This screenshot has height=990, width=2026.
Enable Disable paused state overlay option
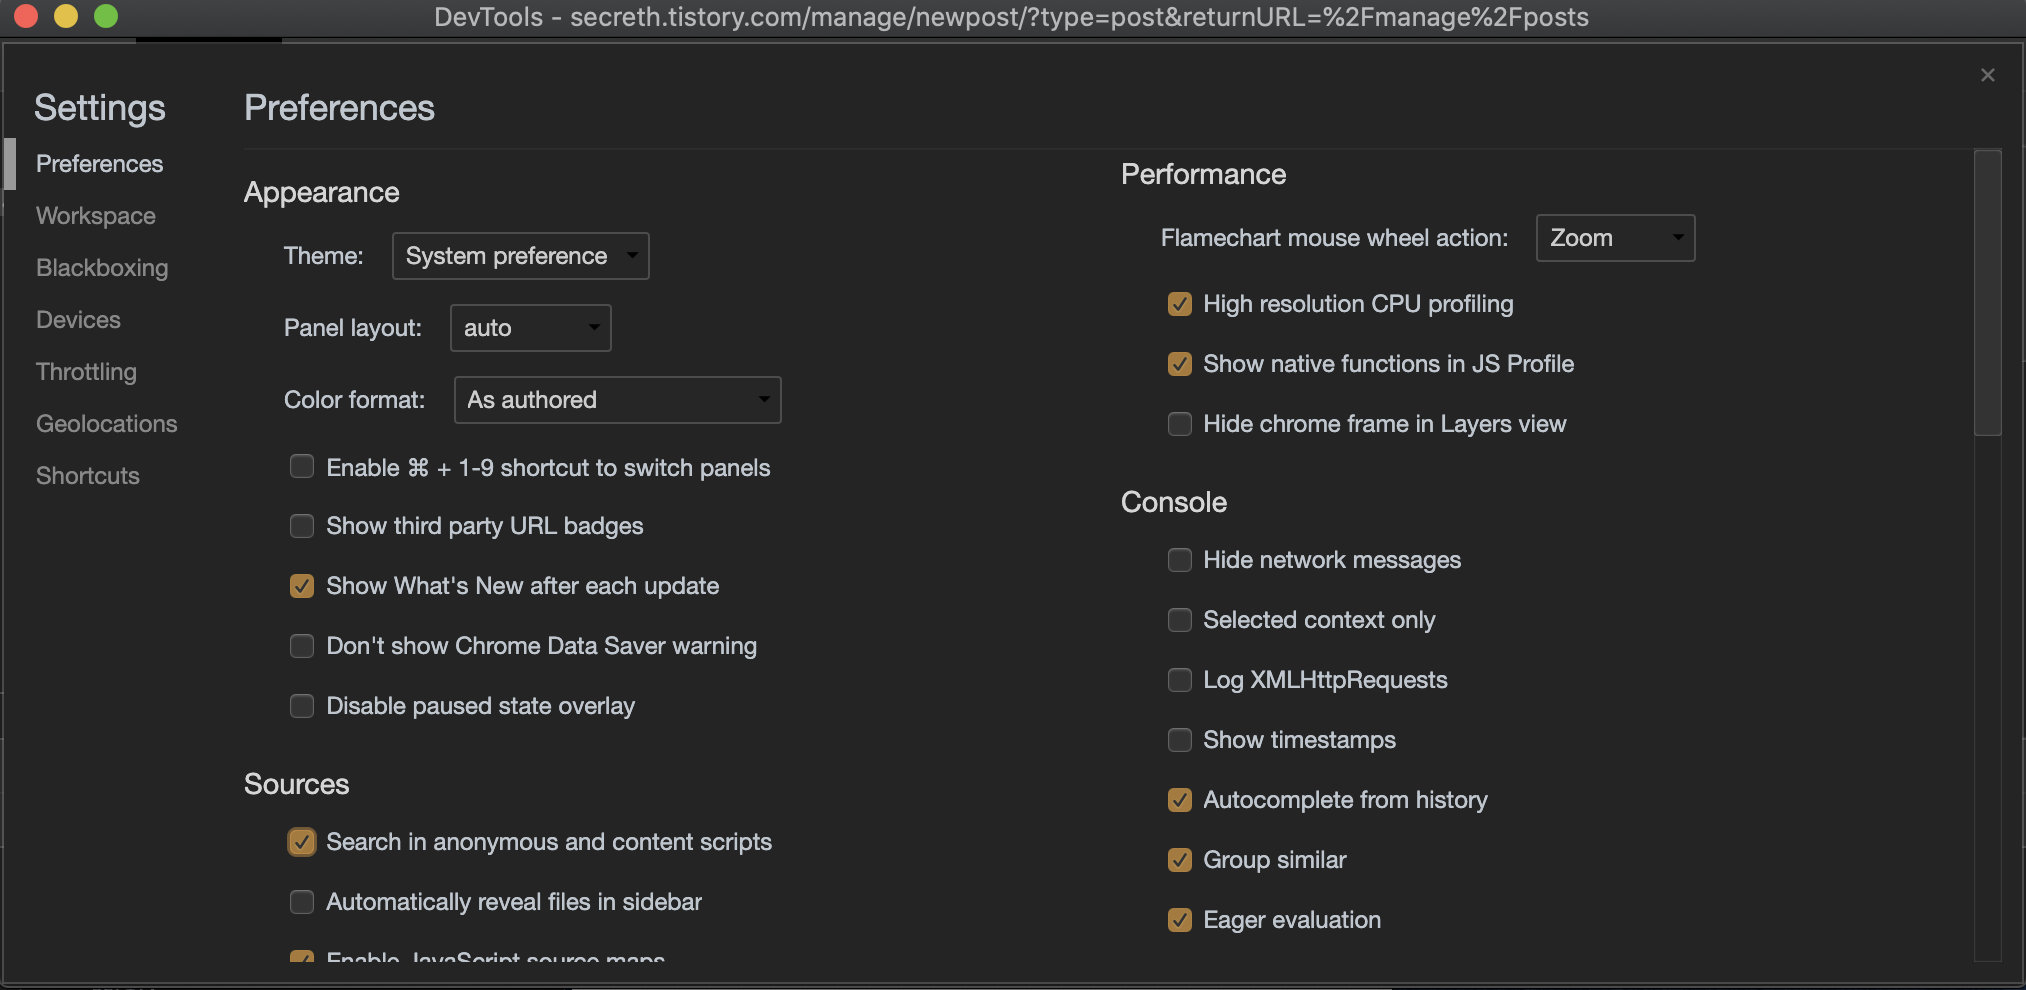pyautogui.click(x=302, y=706)
